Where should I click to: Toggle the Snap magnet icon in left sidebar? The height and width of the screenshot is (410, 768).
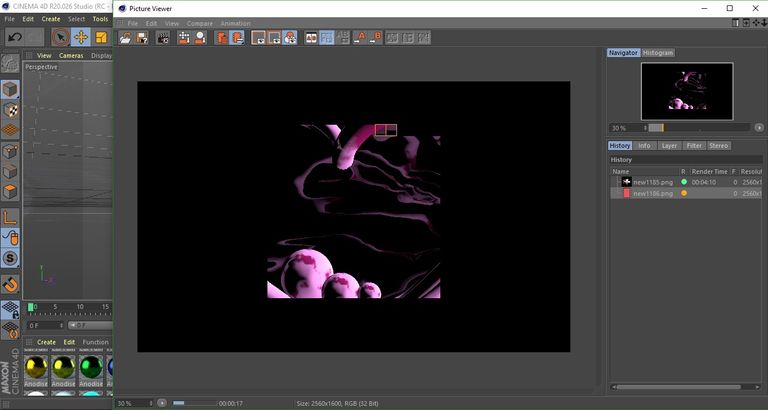point(10,284)
